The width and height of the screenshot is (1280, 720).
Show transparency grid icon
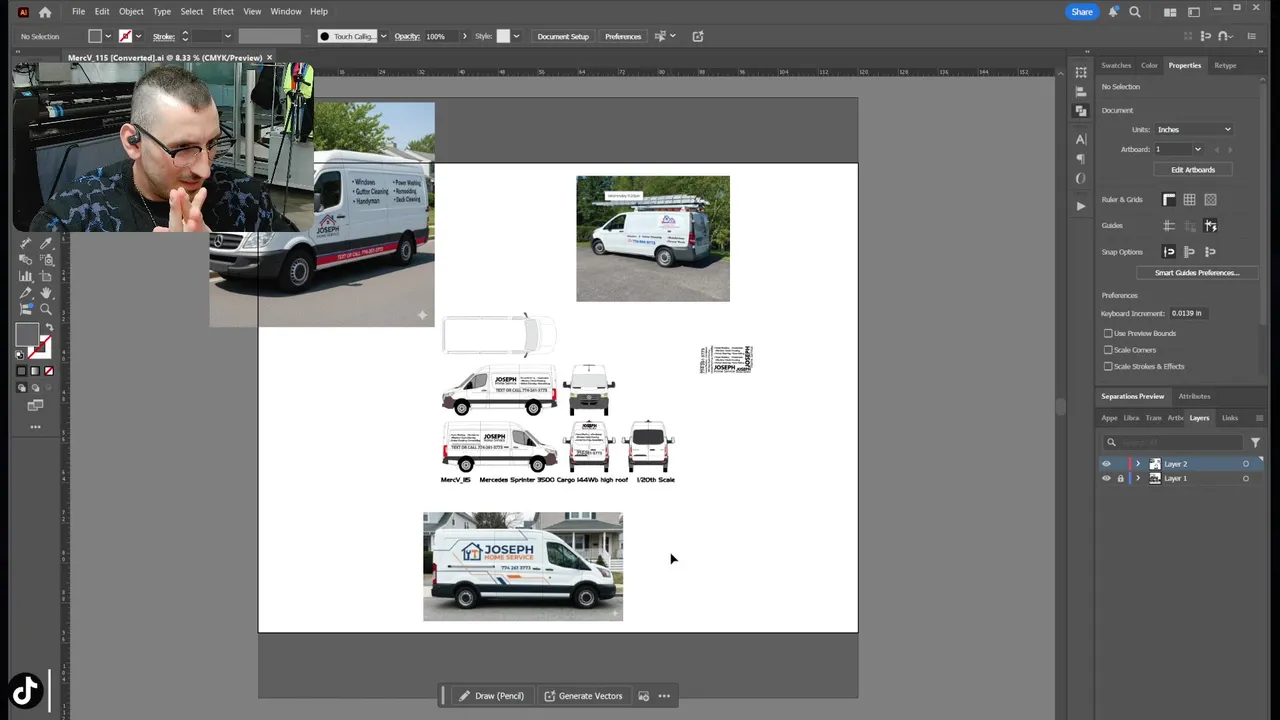(x=1210, y=199)
